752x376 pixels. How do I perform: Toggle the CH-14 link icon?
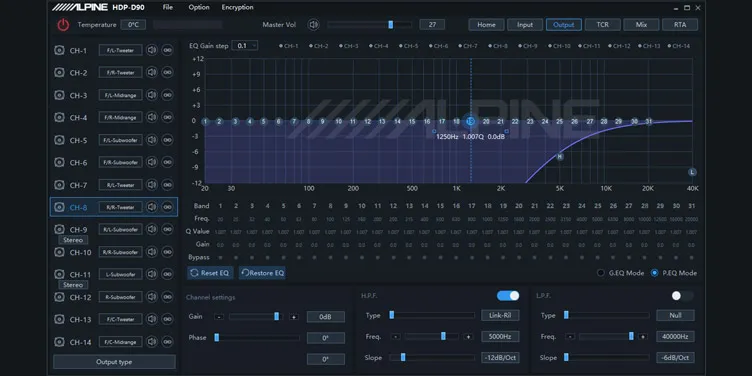167,341
